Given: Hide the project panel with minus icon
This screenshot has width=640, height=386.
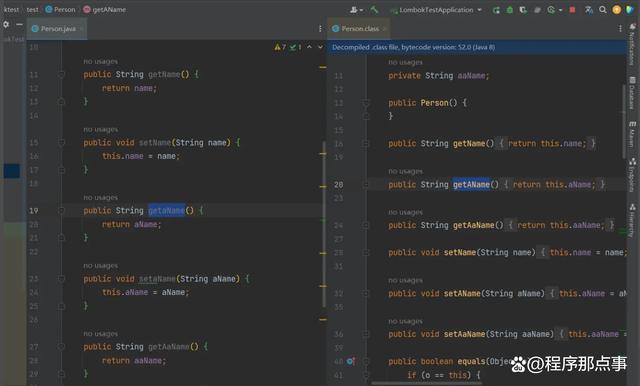Looking at the screenshot, I should pos(19,24).
